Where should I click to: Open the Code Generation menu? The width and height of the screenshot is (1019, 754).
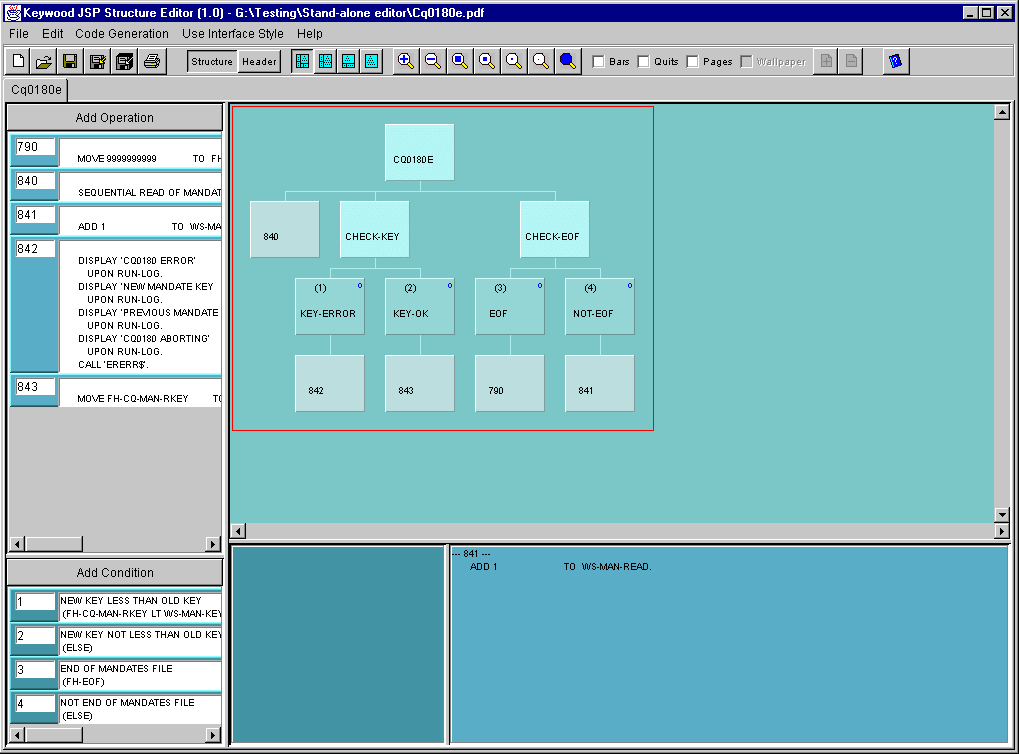pyautogui.click(x=122, y=33)
